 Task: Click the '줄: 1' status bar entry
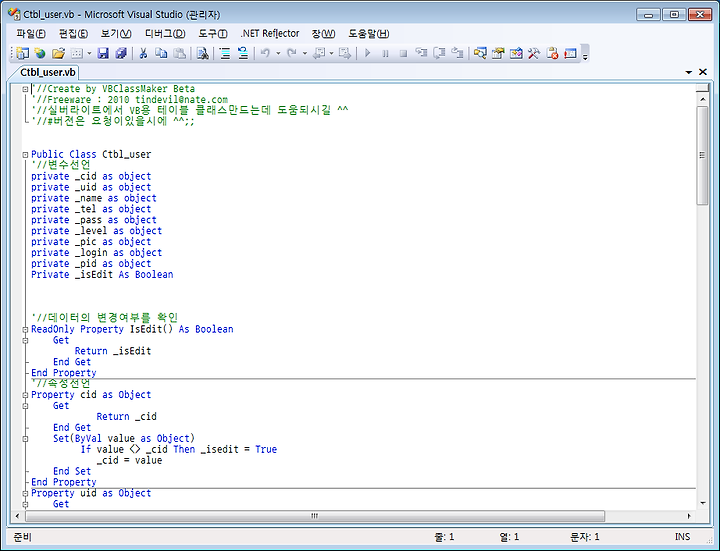click(x=444, y=537)
